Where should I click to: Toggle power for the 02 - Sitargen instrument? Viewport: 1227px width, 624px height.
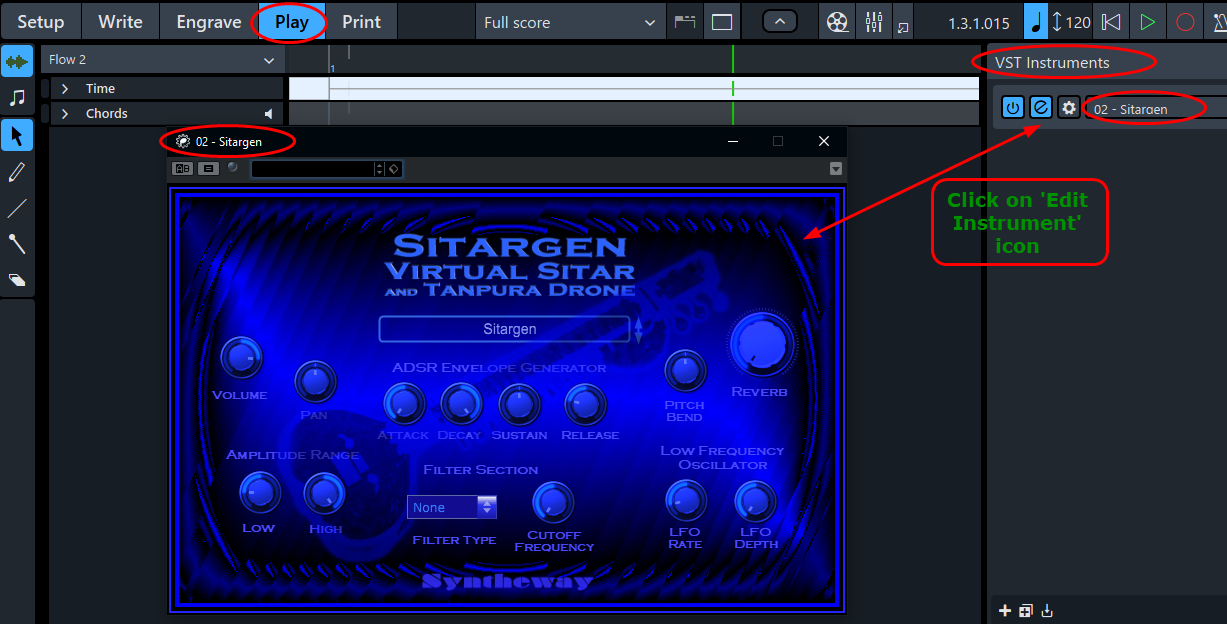(1013, 108)
